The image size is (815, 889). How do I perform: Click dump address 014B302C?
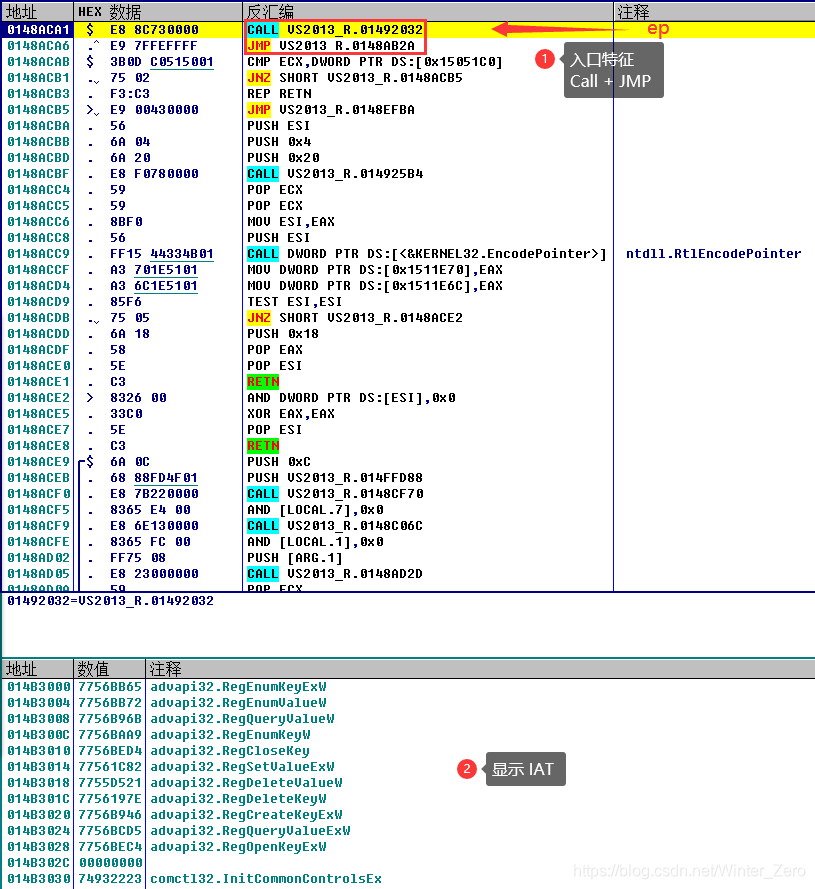point(39,863)
